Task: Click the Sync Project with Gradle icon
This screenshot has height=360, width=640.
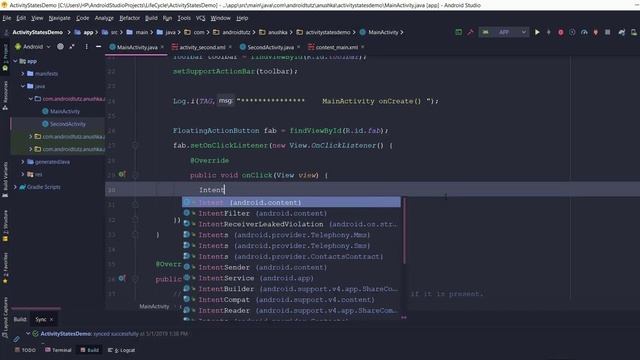Action: coord(622,32)
